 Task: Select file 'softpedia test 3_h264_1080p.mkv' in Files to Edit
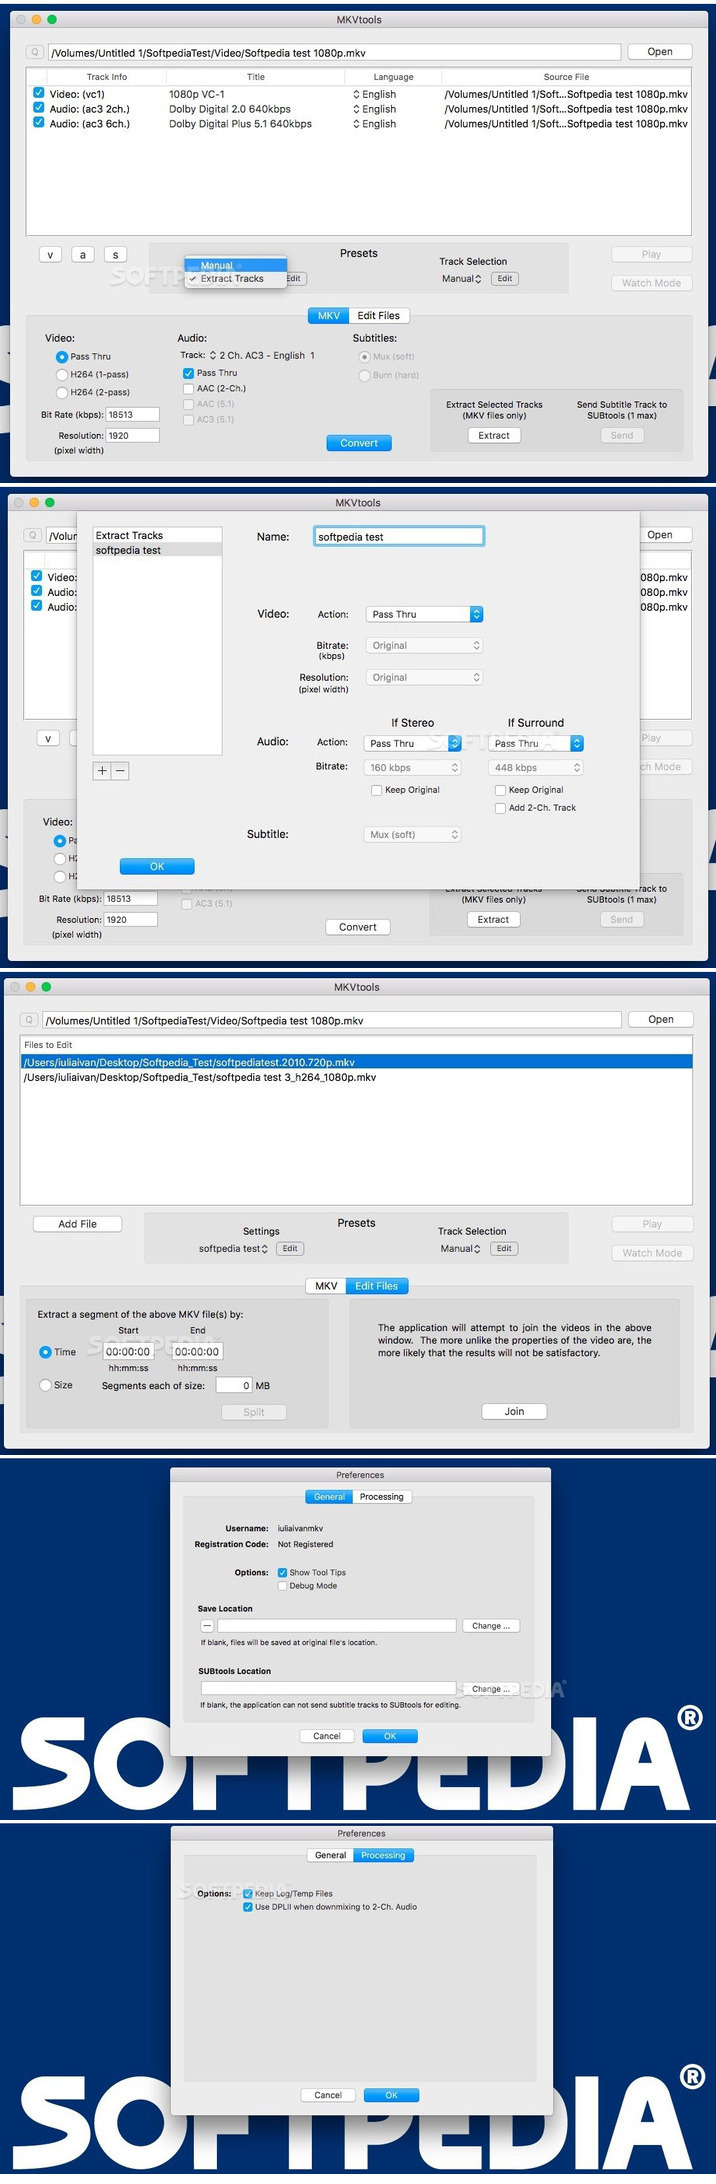(x=356, y=1078)
